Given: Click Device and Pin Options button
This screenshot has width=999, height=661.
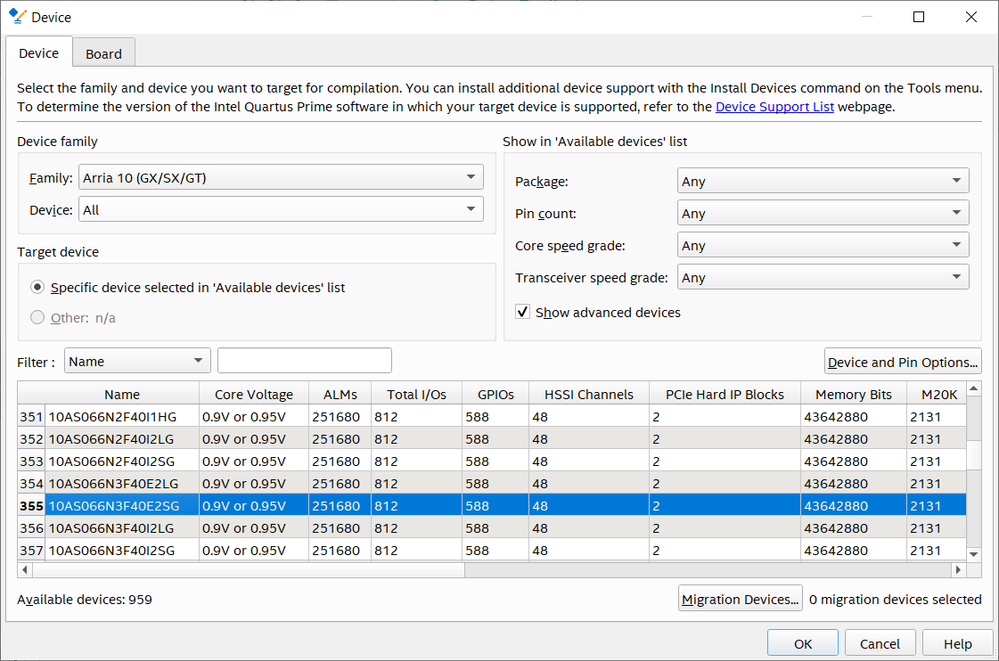Looking at the screenshot, I should coord(902,362).
